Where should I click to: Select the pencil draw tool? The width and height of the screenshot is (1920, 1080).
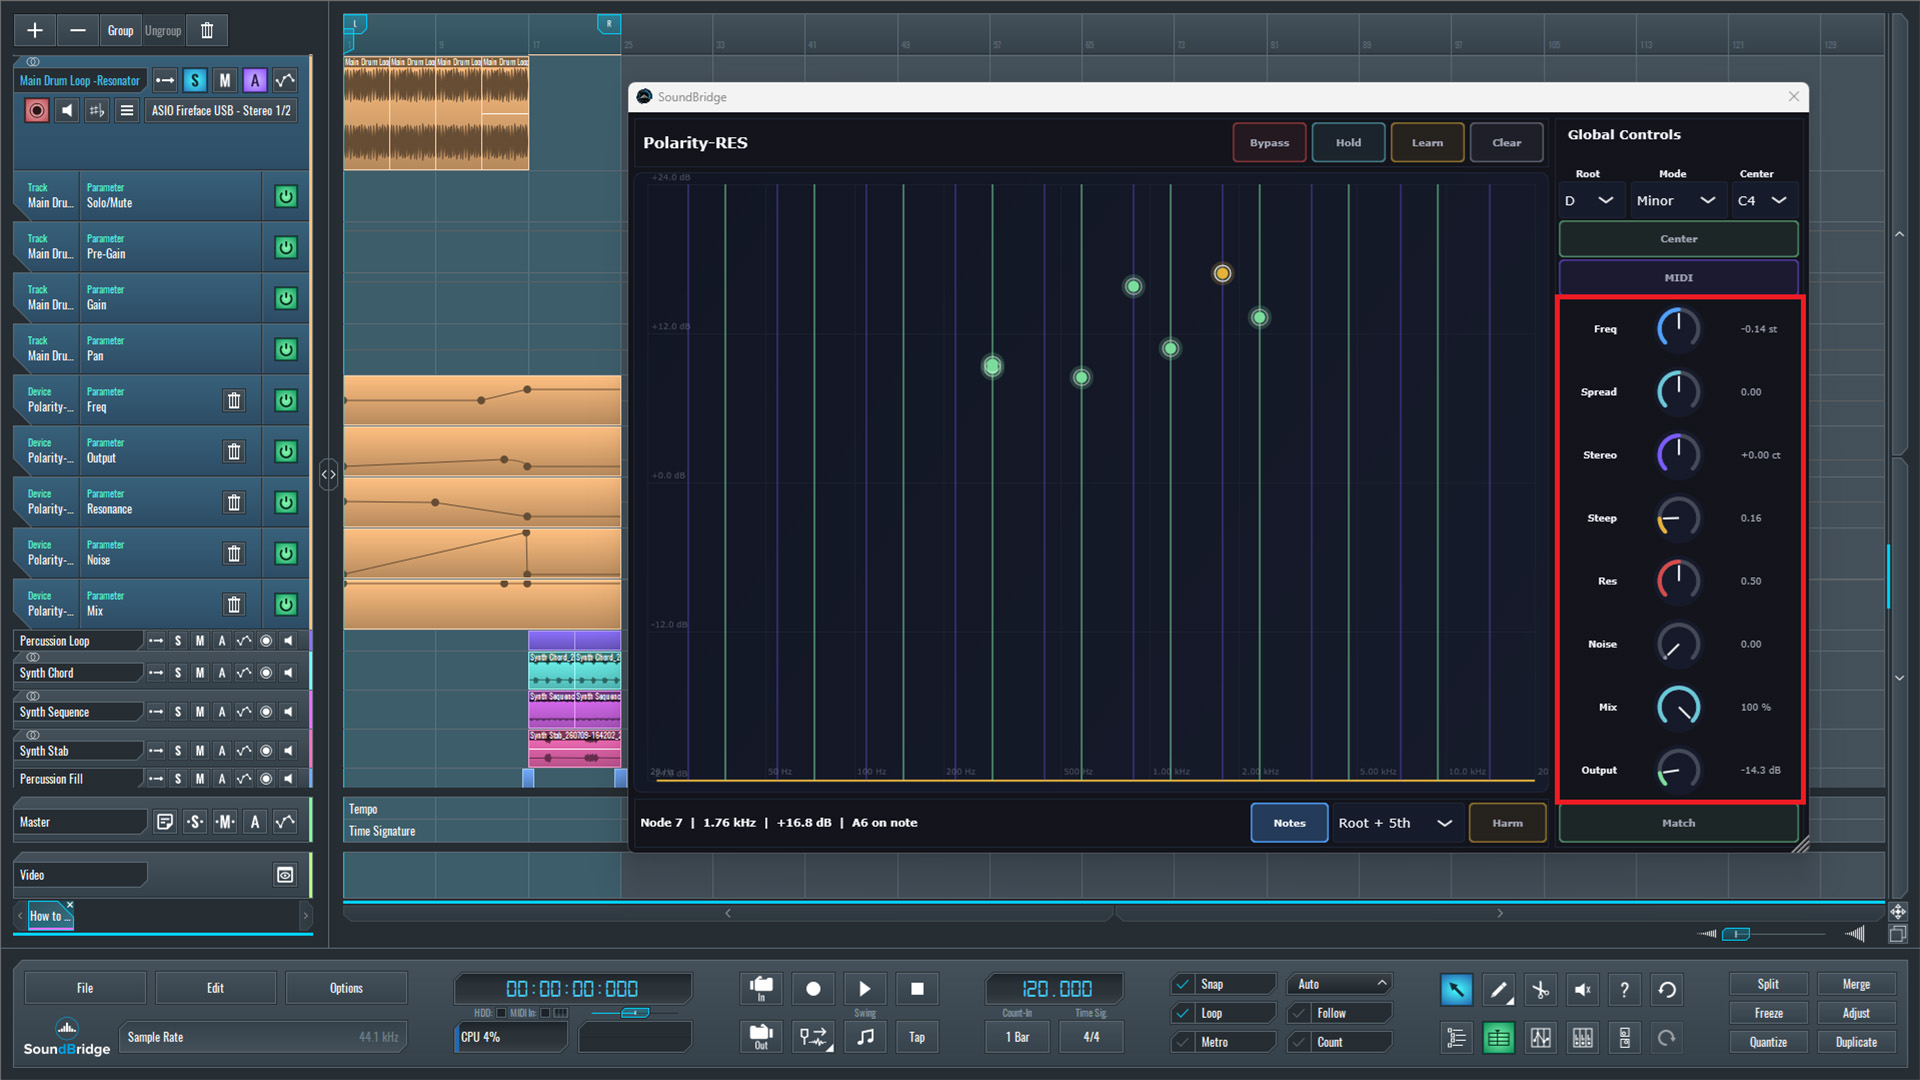(x=1498, y=990)
